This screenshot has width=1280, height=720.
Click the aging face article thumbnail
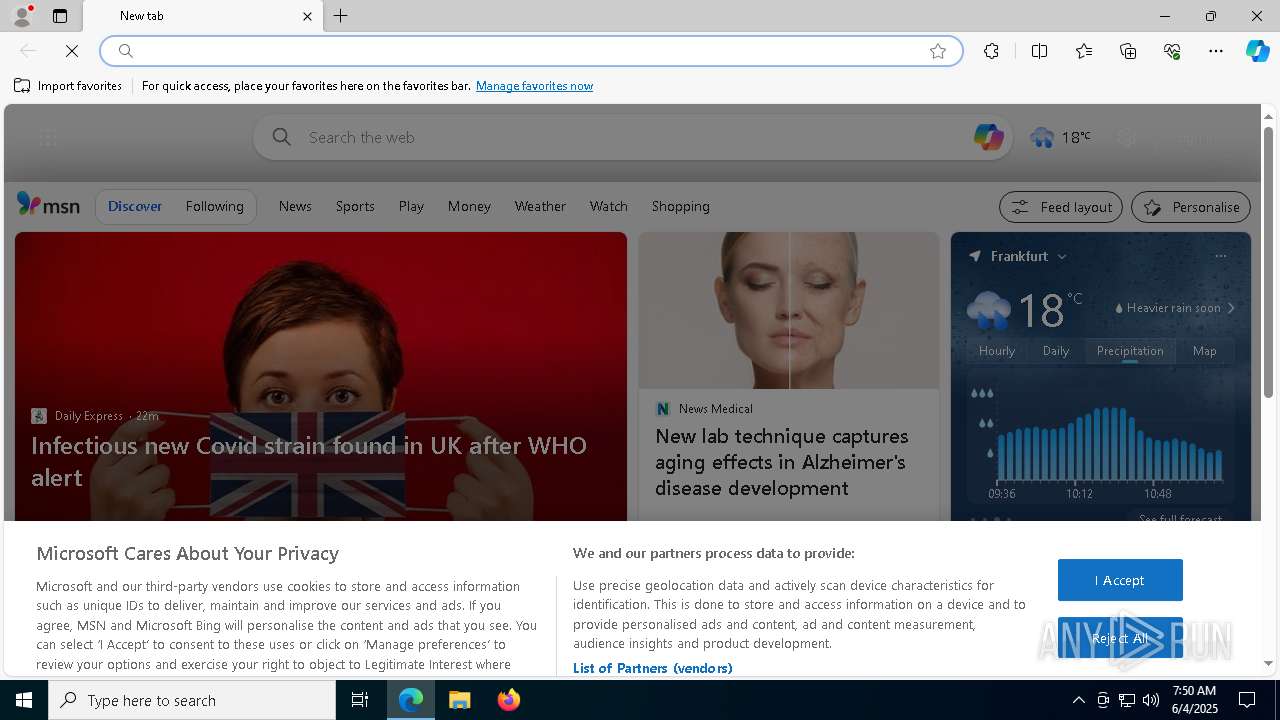tap(789, 311)
